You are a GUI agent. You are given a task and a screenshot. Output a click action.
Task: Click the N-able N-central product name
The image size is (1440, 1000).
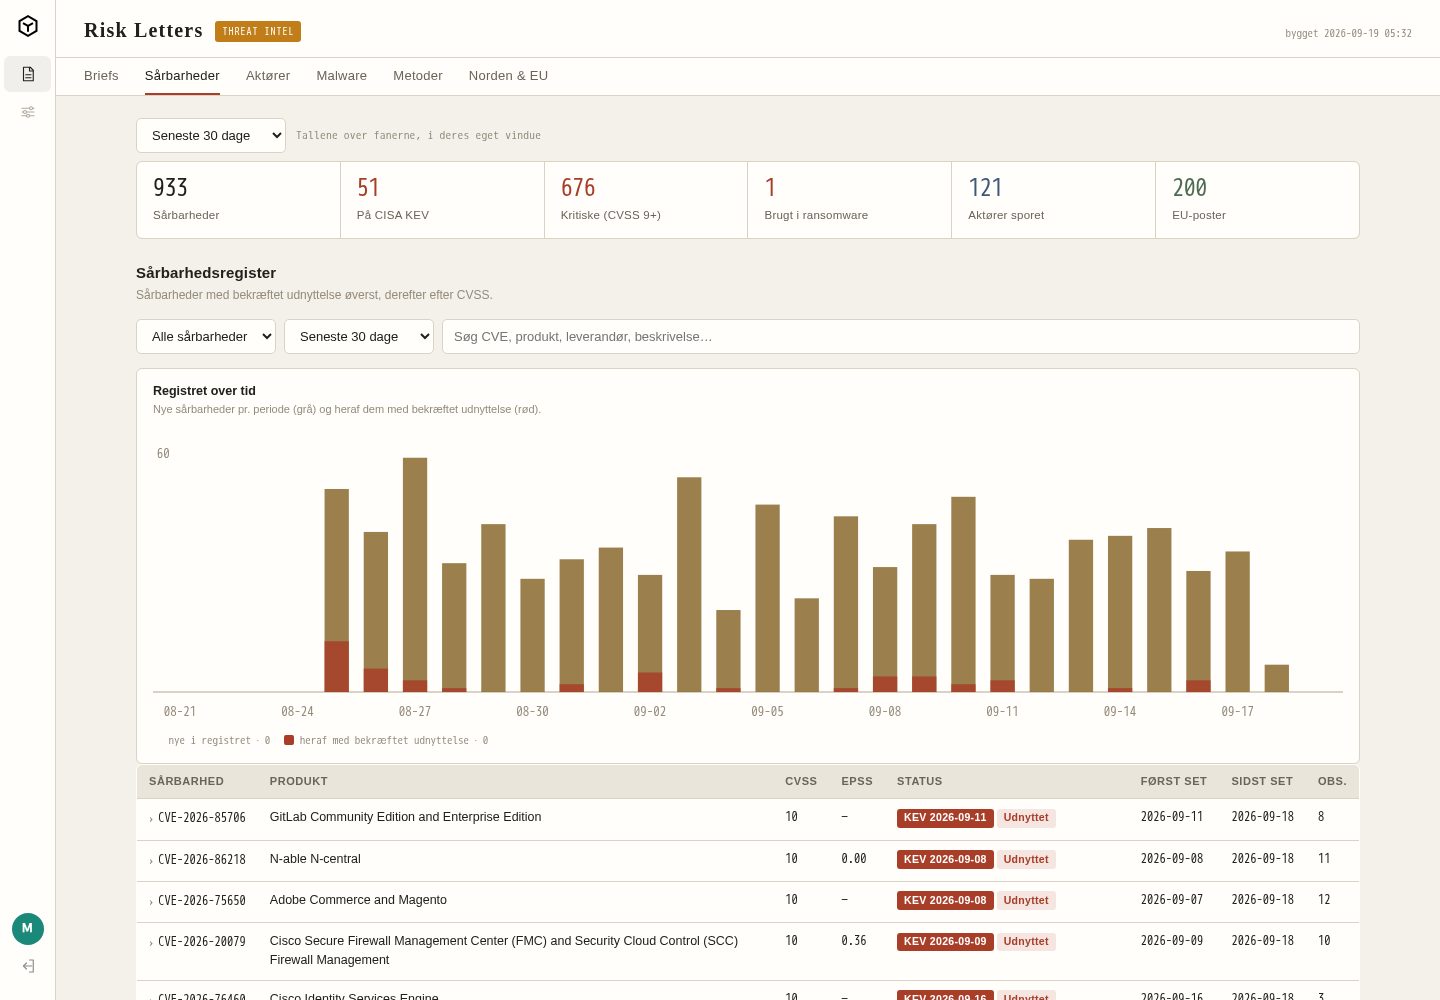315,859
